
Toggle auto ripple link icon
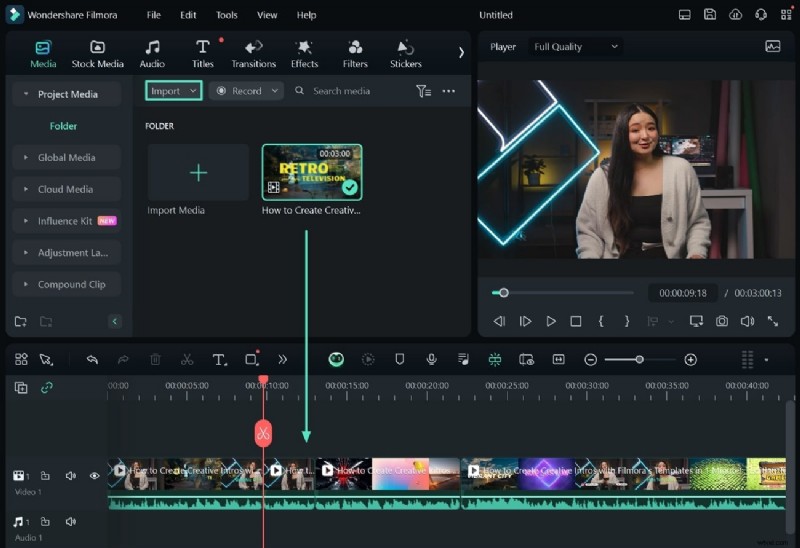46,388
